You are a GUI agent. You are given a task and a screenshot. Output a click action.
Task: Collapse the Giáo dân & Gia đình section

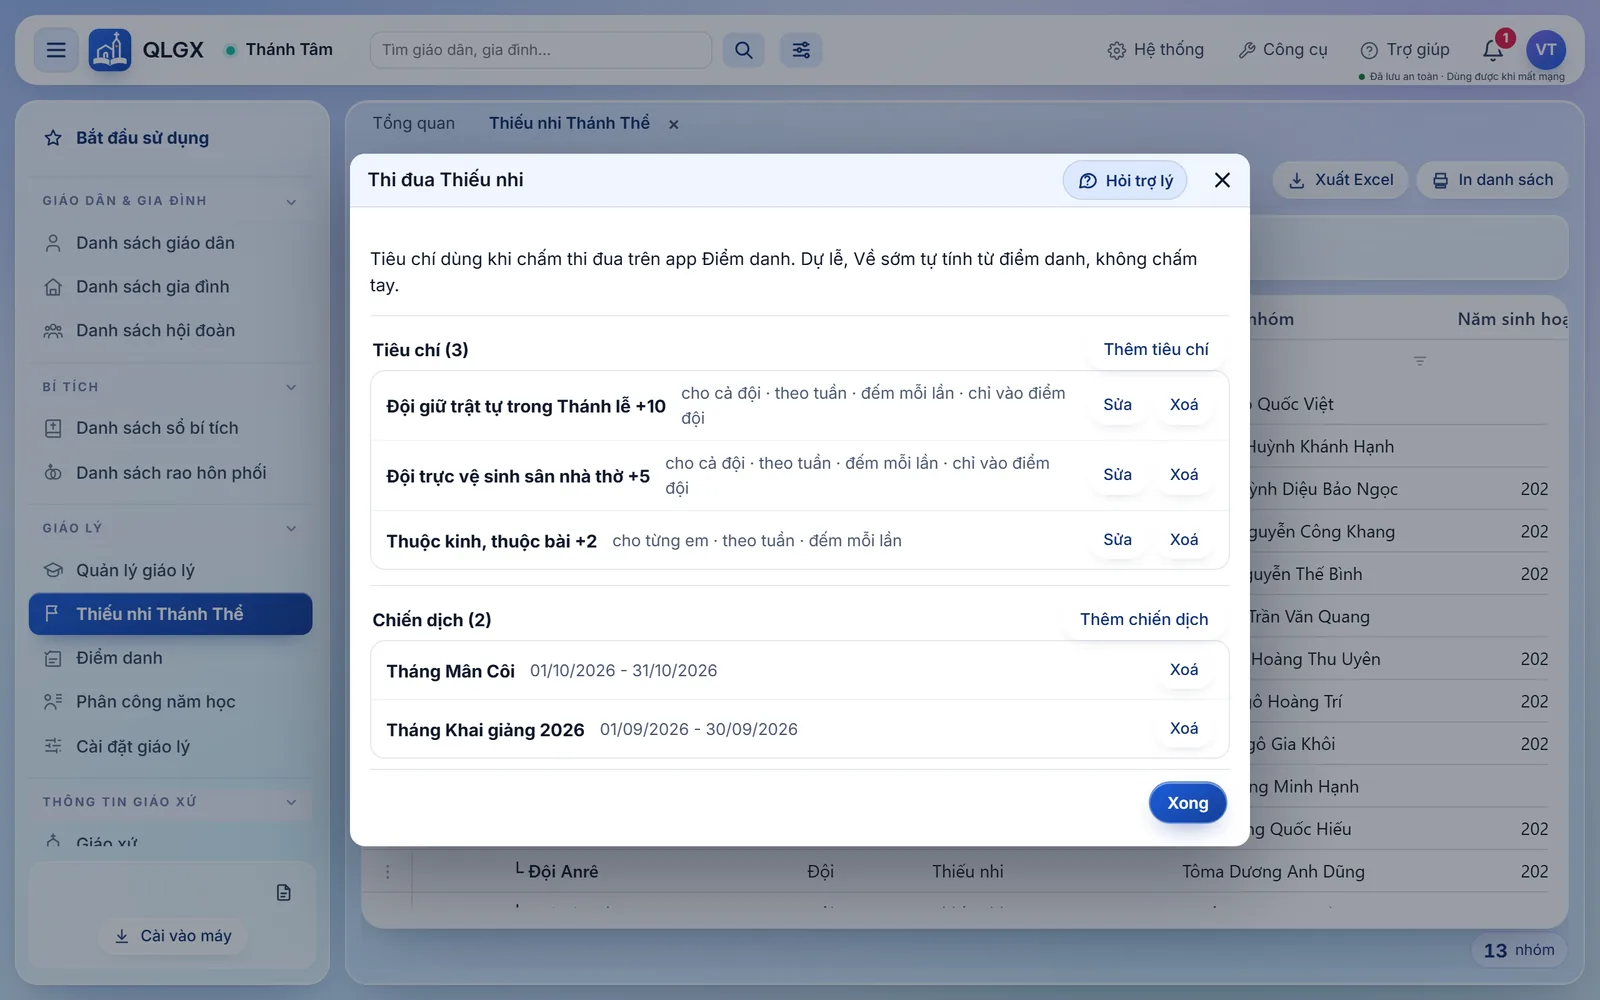point(291,202)
